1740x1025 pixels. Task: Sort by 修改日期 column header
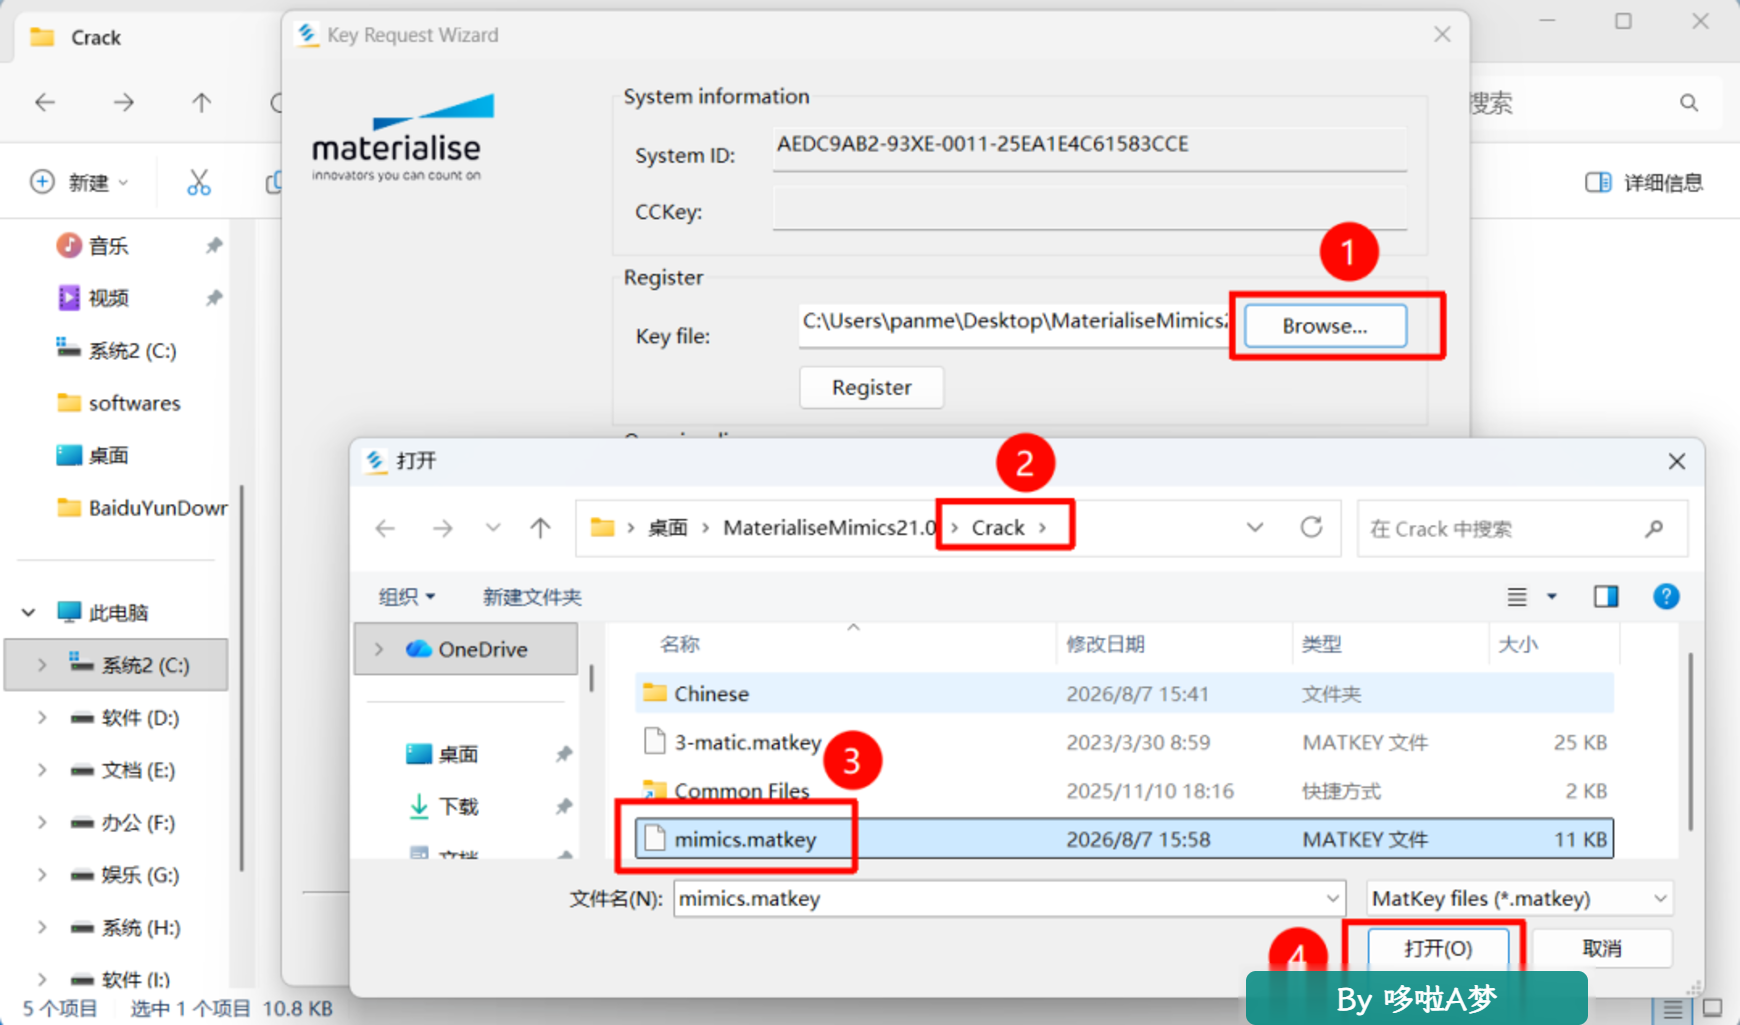point(1105,644)
